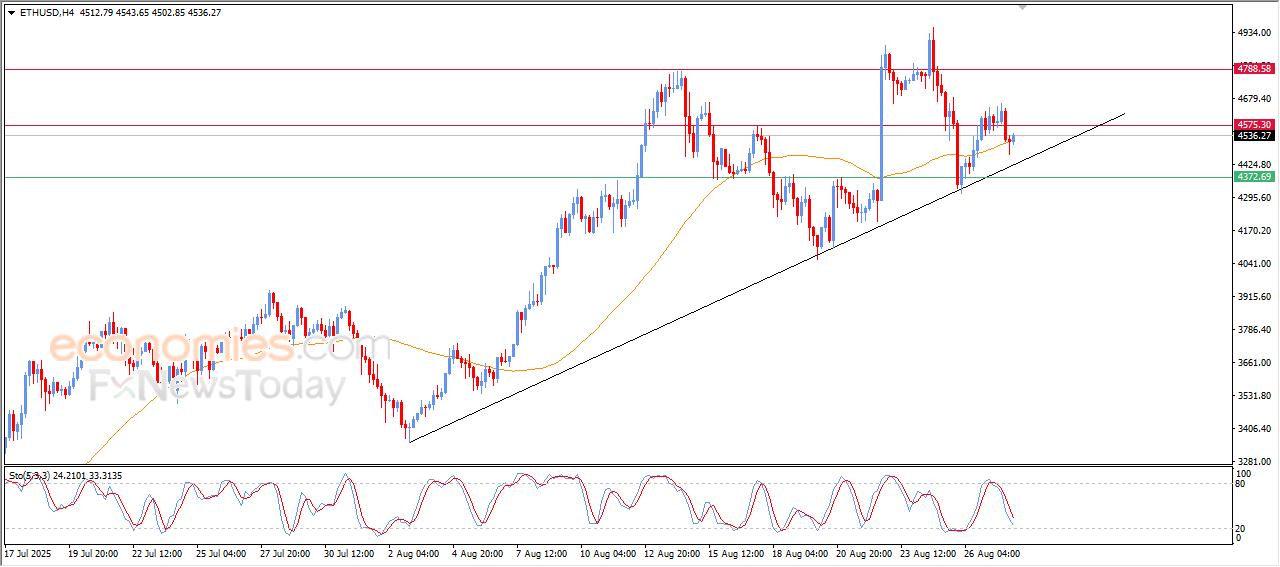Click the 4424.80 price axis label
Image resolution: width=1280 pixels, height=567 pixels.
point(1254,165)
